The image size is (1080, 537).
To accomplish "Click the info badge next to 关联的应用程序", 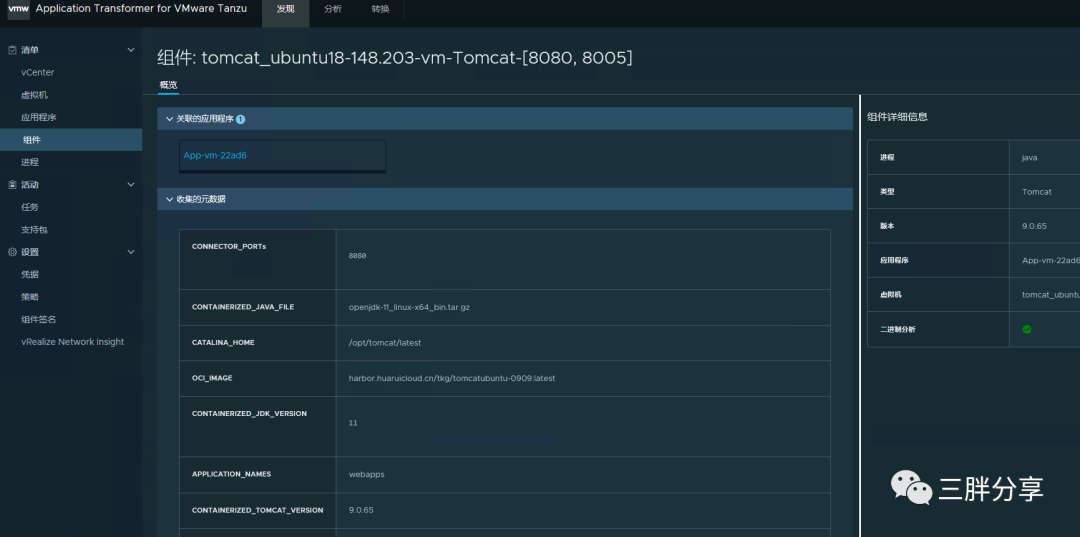I will 240,119.
